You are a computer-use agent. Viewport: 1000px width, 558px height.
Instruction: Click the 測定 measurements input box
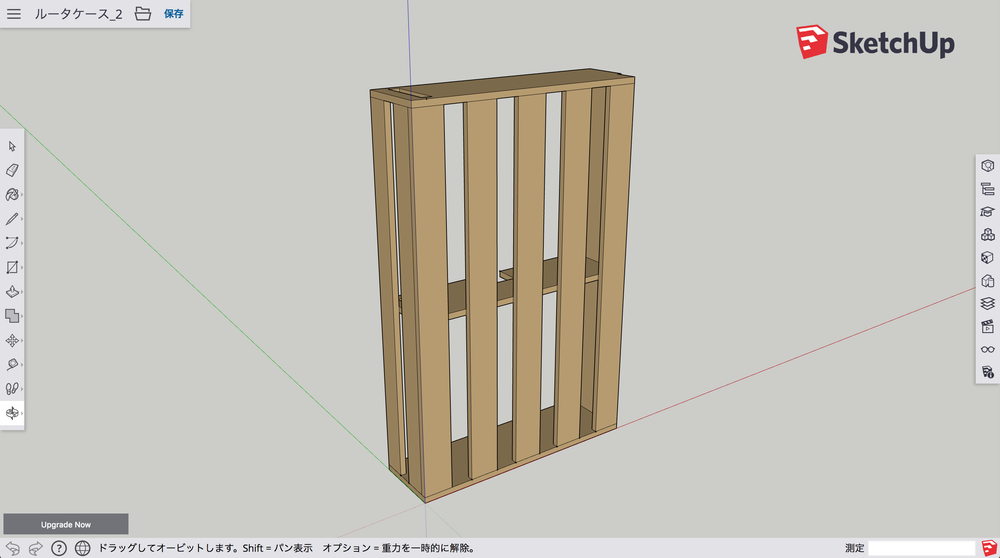coord(922,548)
